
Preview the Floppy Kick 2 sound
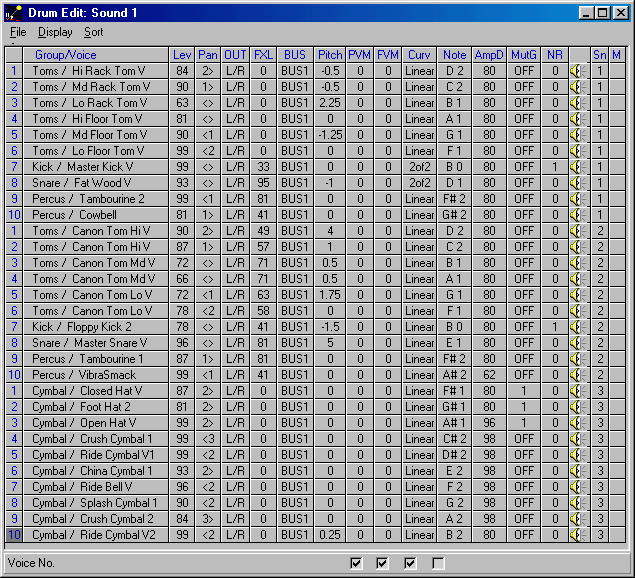pos(577,327)
